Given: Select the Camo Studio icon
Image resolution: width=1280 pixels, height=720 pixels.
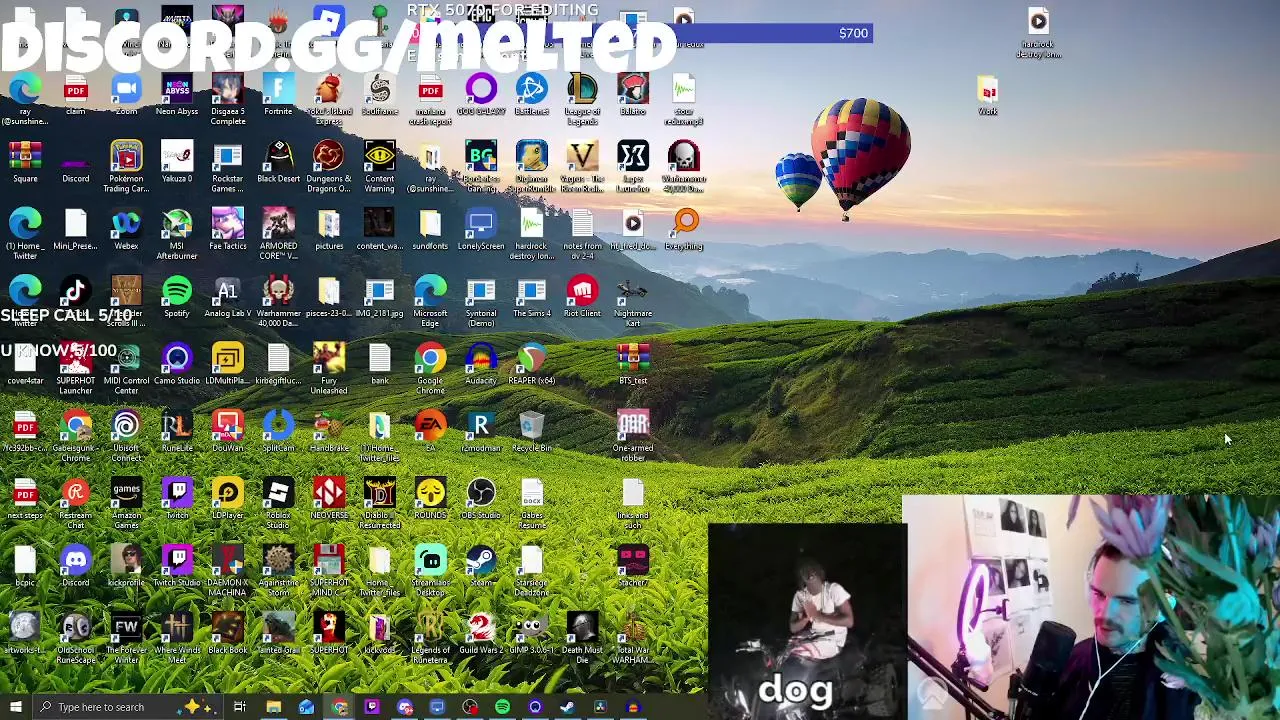Looking at the screenshot, I should tap(177, 358).
